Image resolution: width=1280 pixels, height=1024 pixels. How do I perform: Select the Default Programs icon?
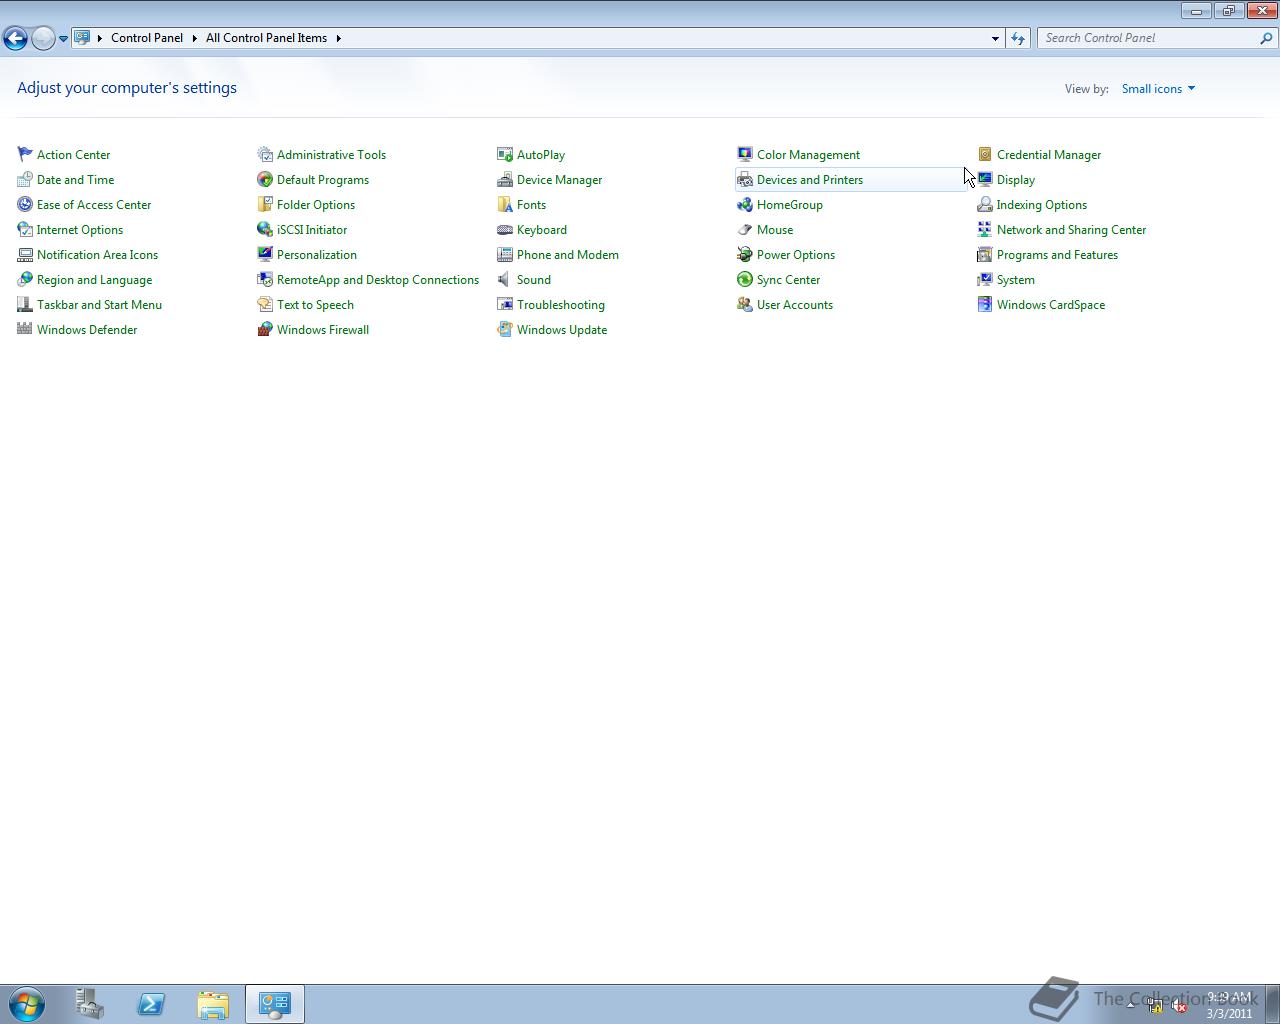click(265, 179)
